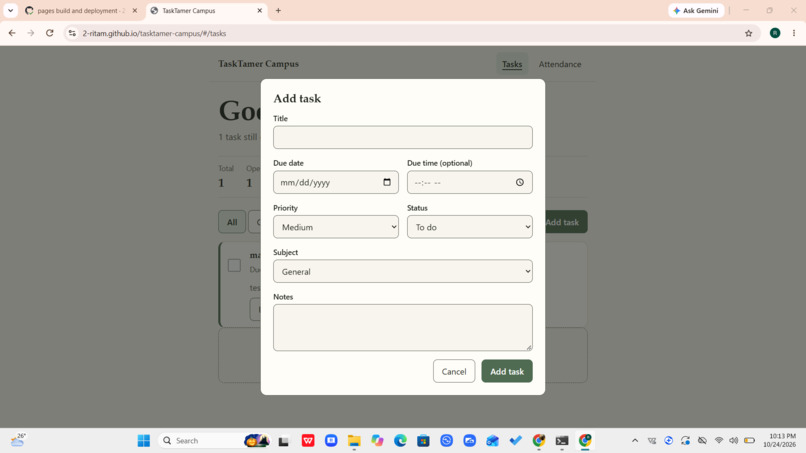Open the site information icon in address bar
The image size is (806, 453).
(72, 33)
